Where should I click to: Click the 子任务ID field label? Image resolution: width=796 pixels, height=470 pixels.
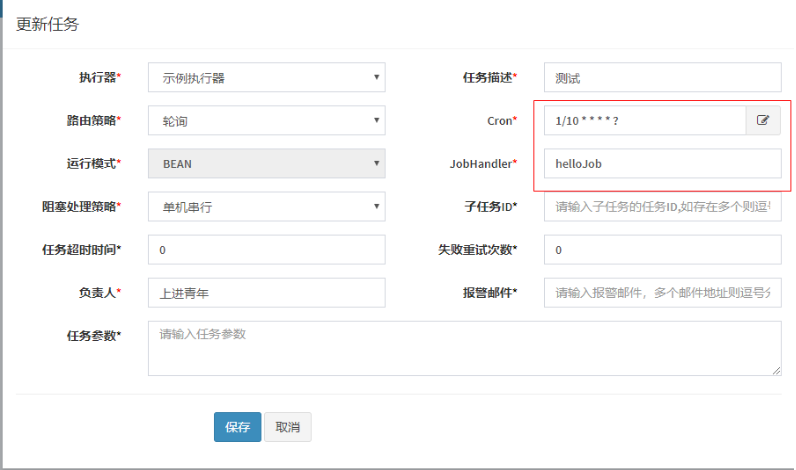491,207
